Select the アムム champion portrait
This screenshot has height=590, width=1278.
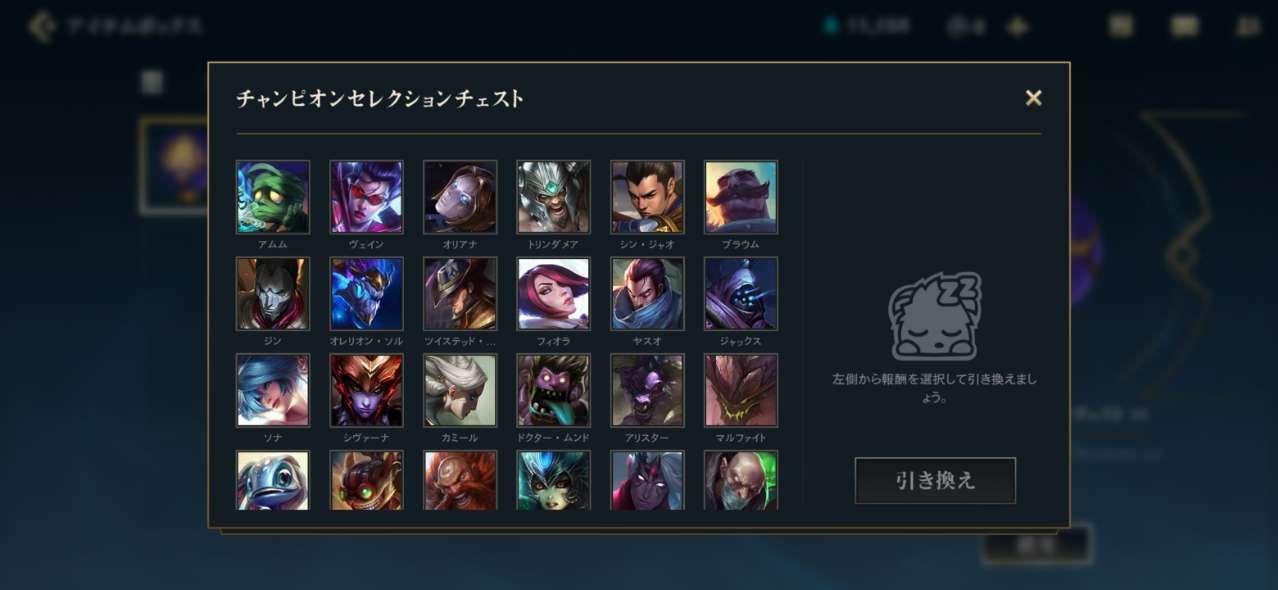click(273, 197)
